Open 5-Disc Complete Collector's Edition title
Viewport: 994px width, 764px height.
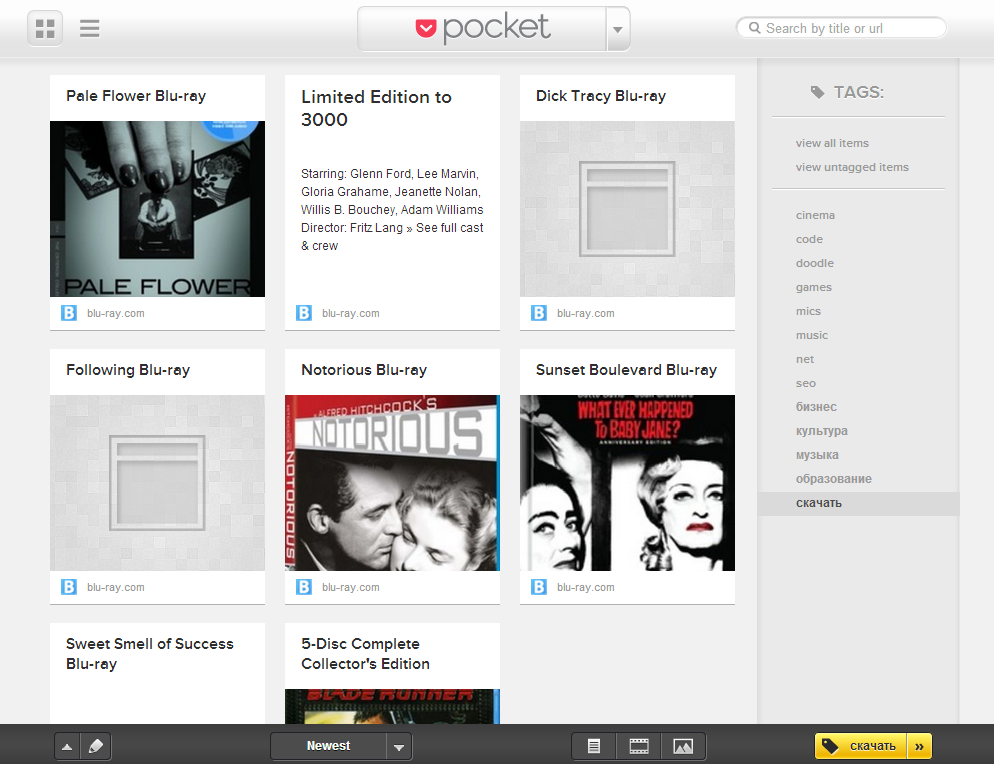coord(365,654)
